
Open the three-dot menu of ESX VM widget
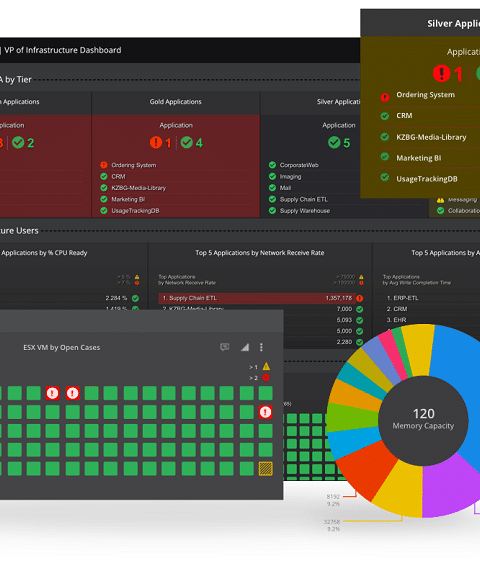261,347
